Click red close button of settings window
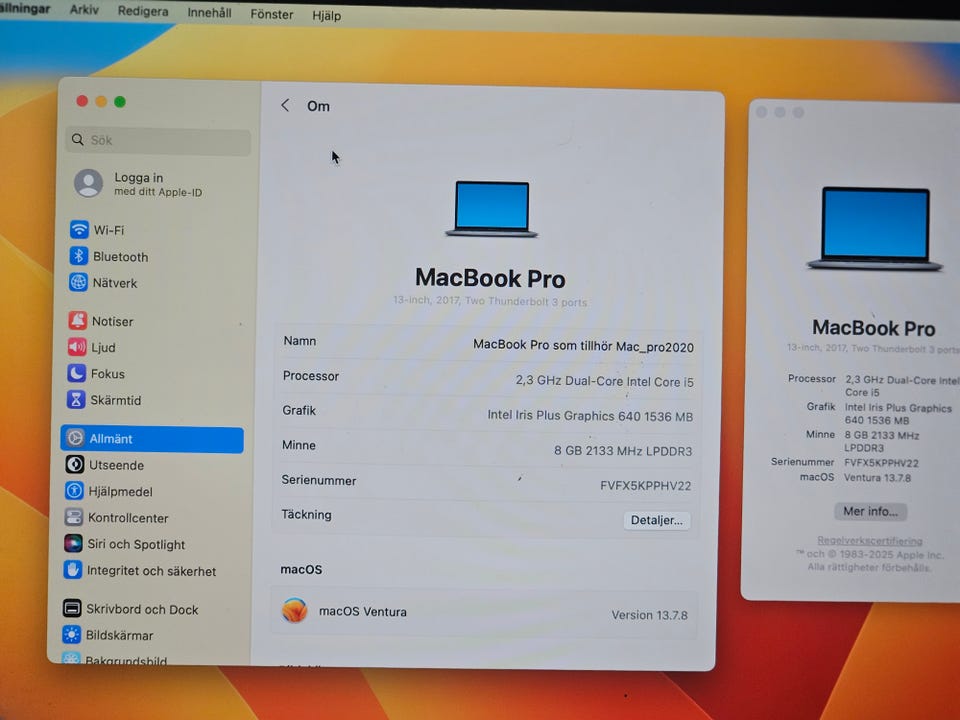The width and height of the screenshot is (960, 720). click(82, 101)
